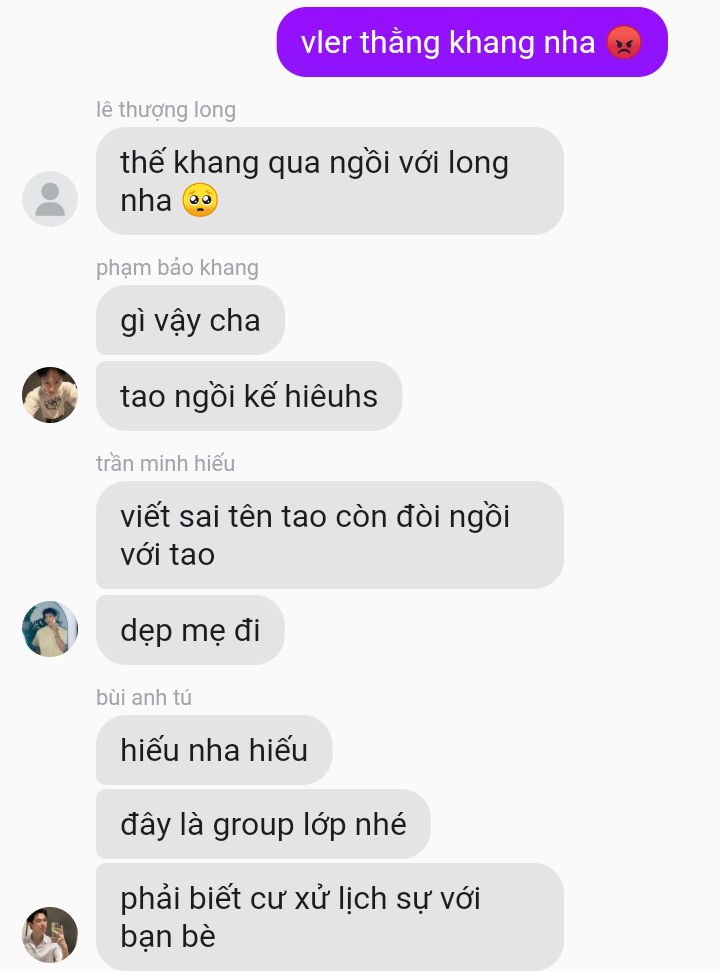
Task: Tap phạm bảo khang's profile photo
Action: pos(50,395)
